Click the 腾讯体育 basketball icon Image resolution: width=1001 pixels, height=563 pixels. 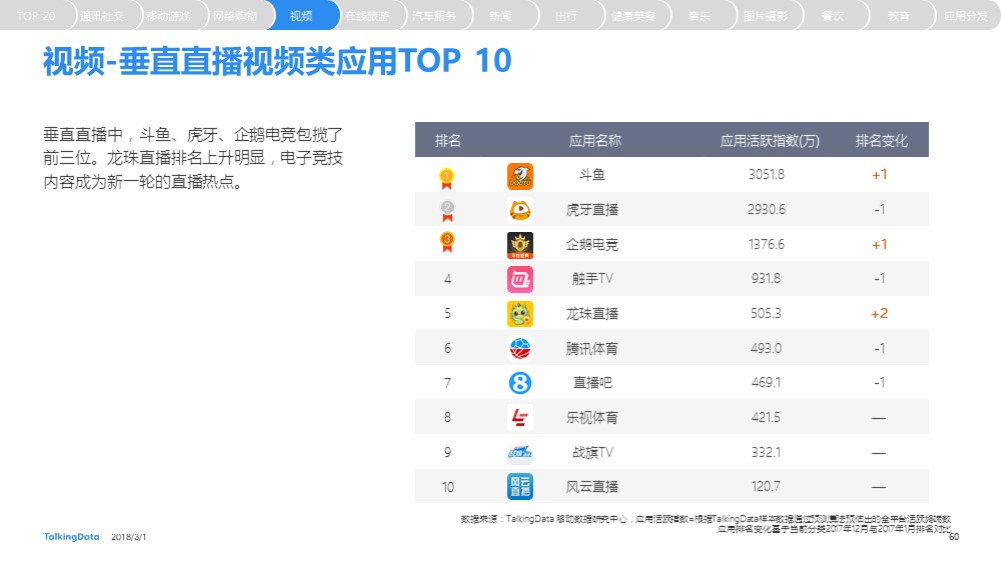[x=520, y=349]
